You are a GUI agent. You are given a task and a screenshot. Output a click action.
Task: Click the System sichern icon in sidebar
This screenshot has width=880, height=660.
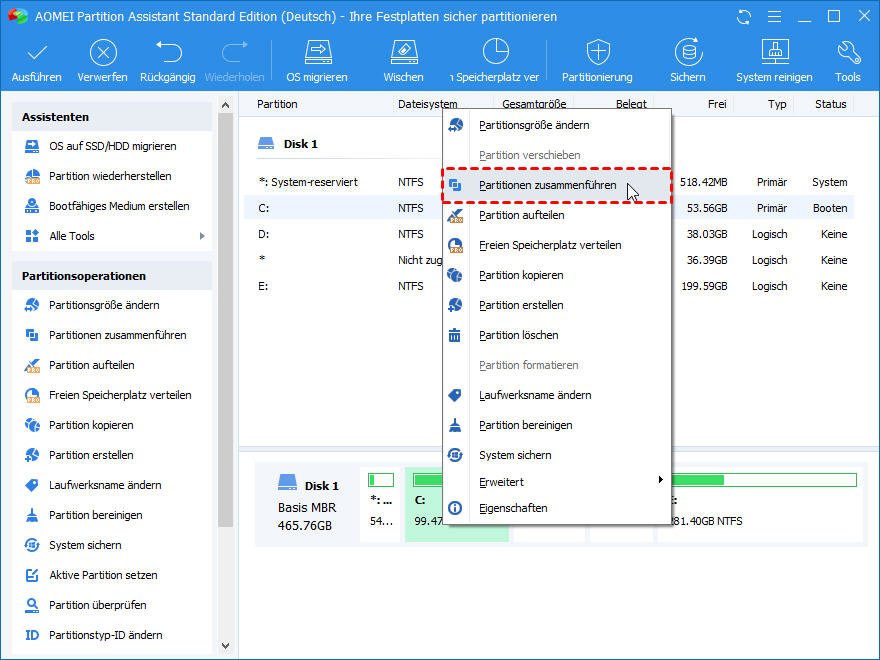pyautogui.click(x=32, y=545)
